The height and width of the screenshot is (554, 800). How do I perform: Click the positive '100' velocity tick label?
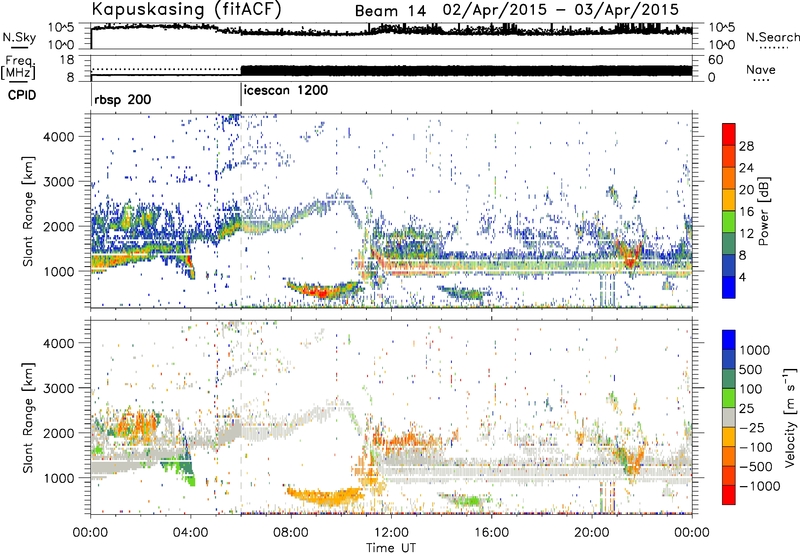pyautogui.click(x=751, y=389)
